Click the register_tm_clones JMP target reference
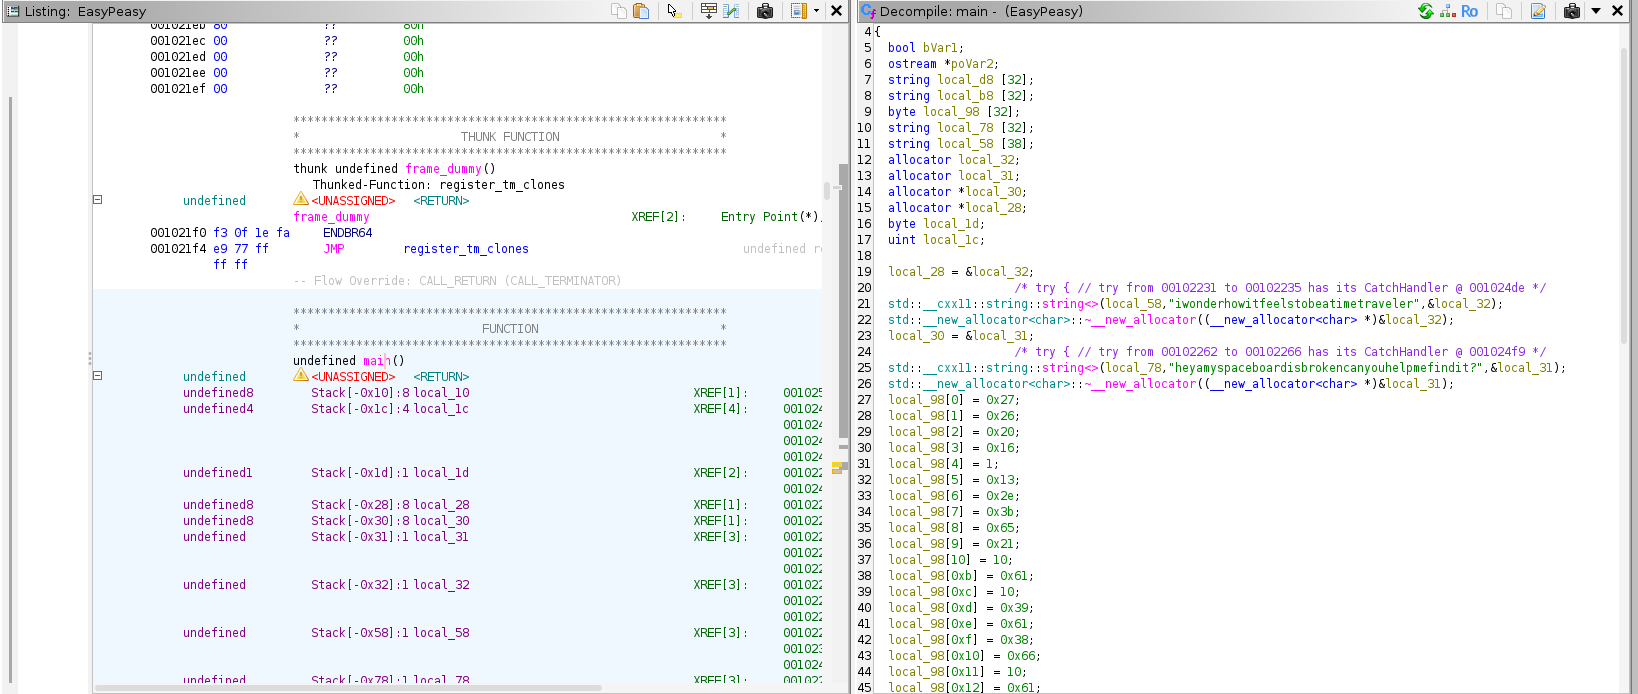 point(466,249)
